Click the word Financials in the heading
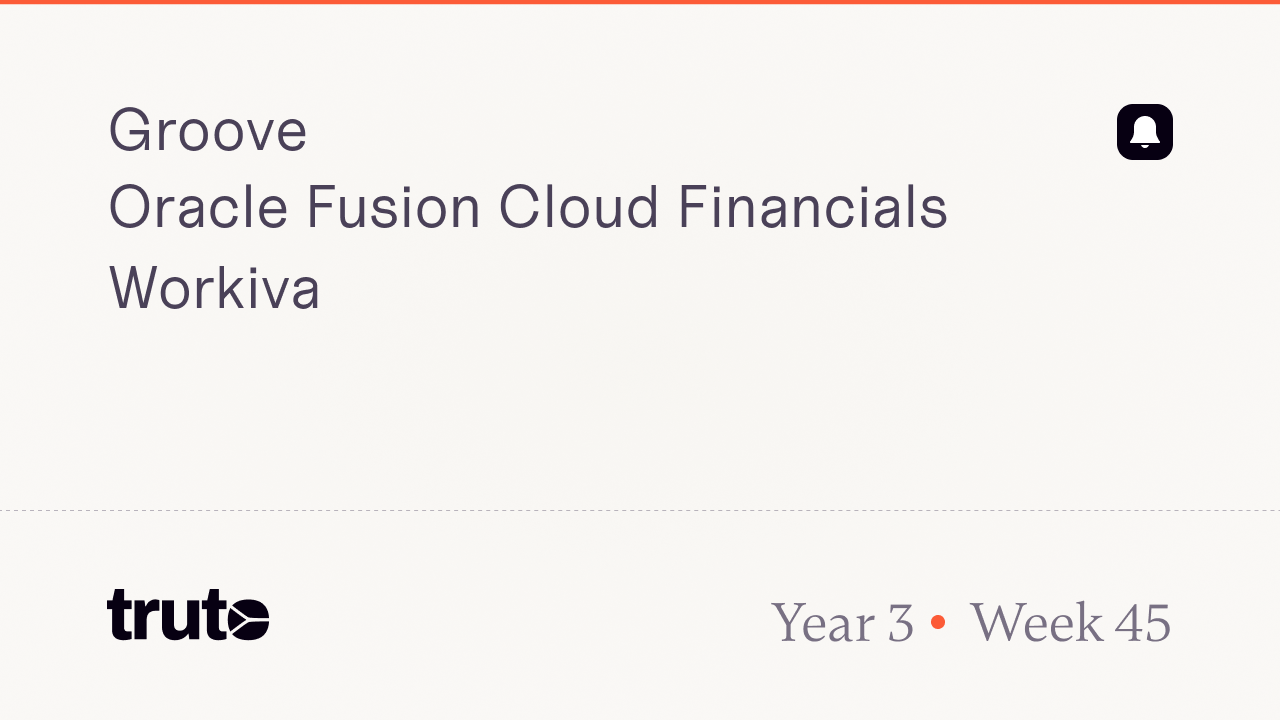Viewport: 1280px width, 720px height. (812, 209)
